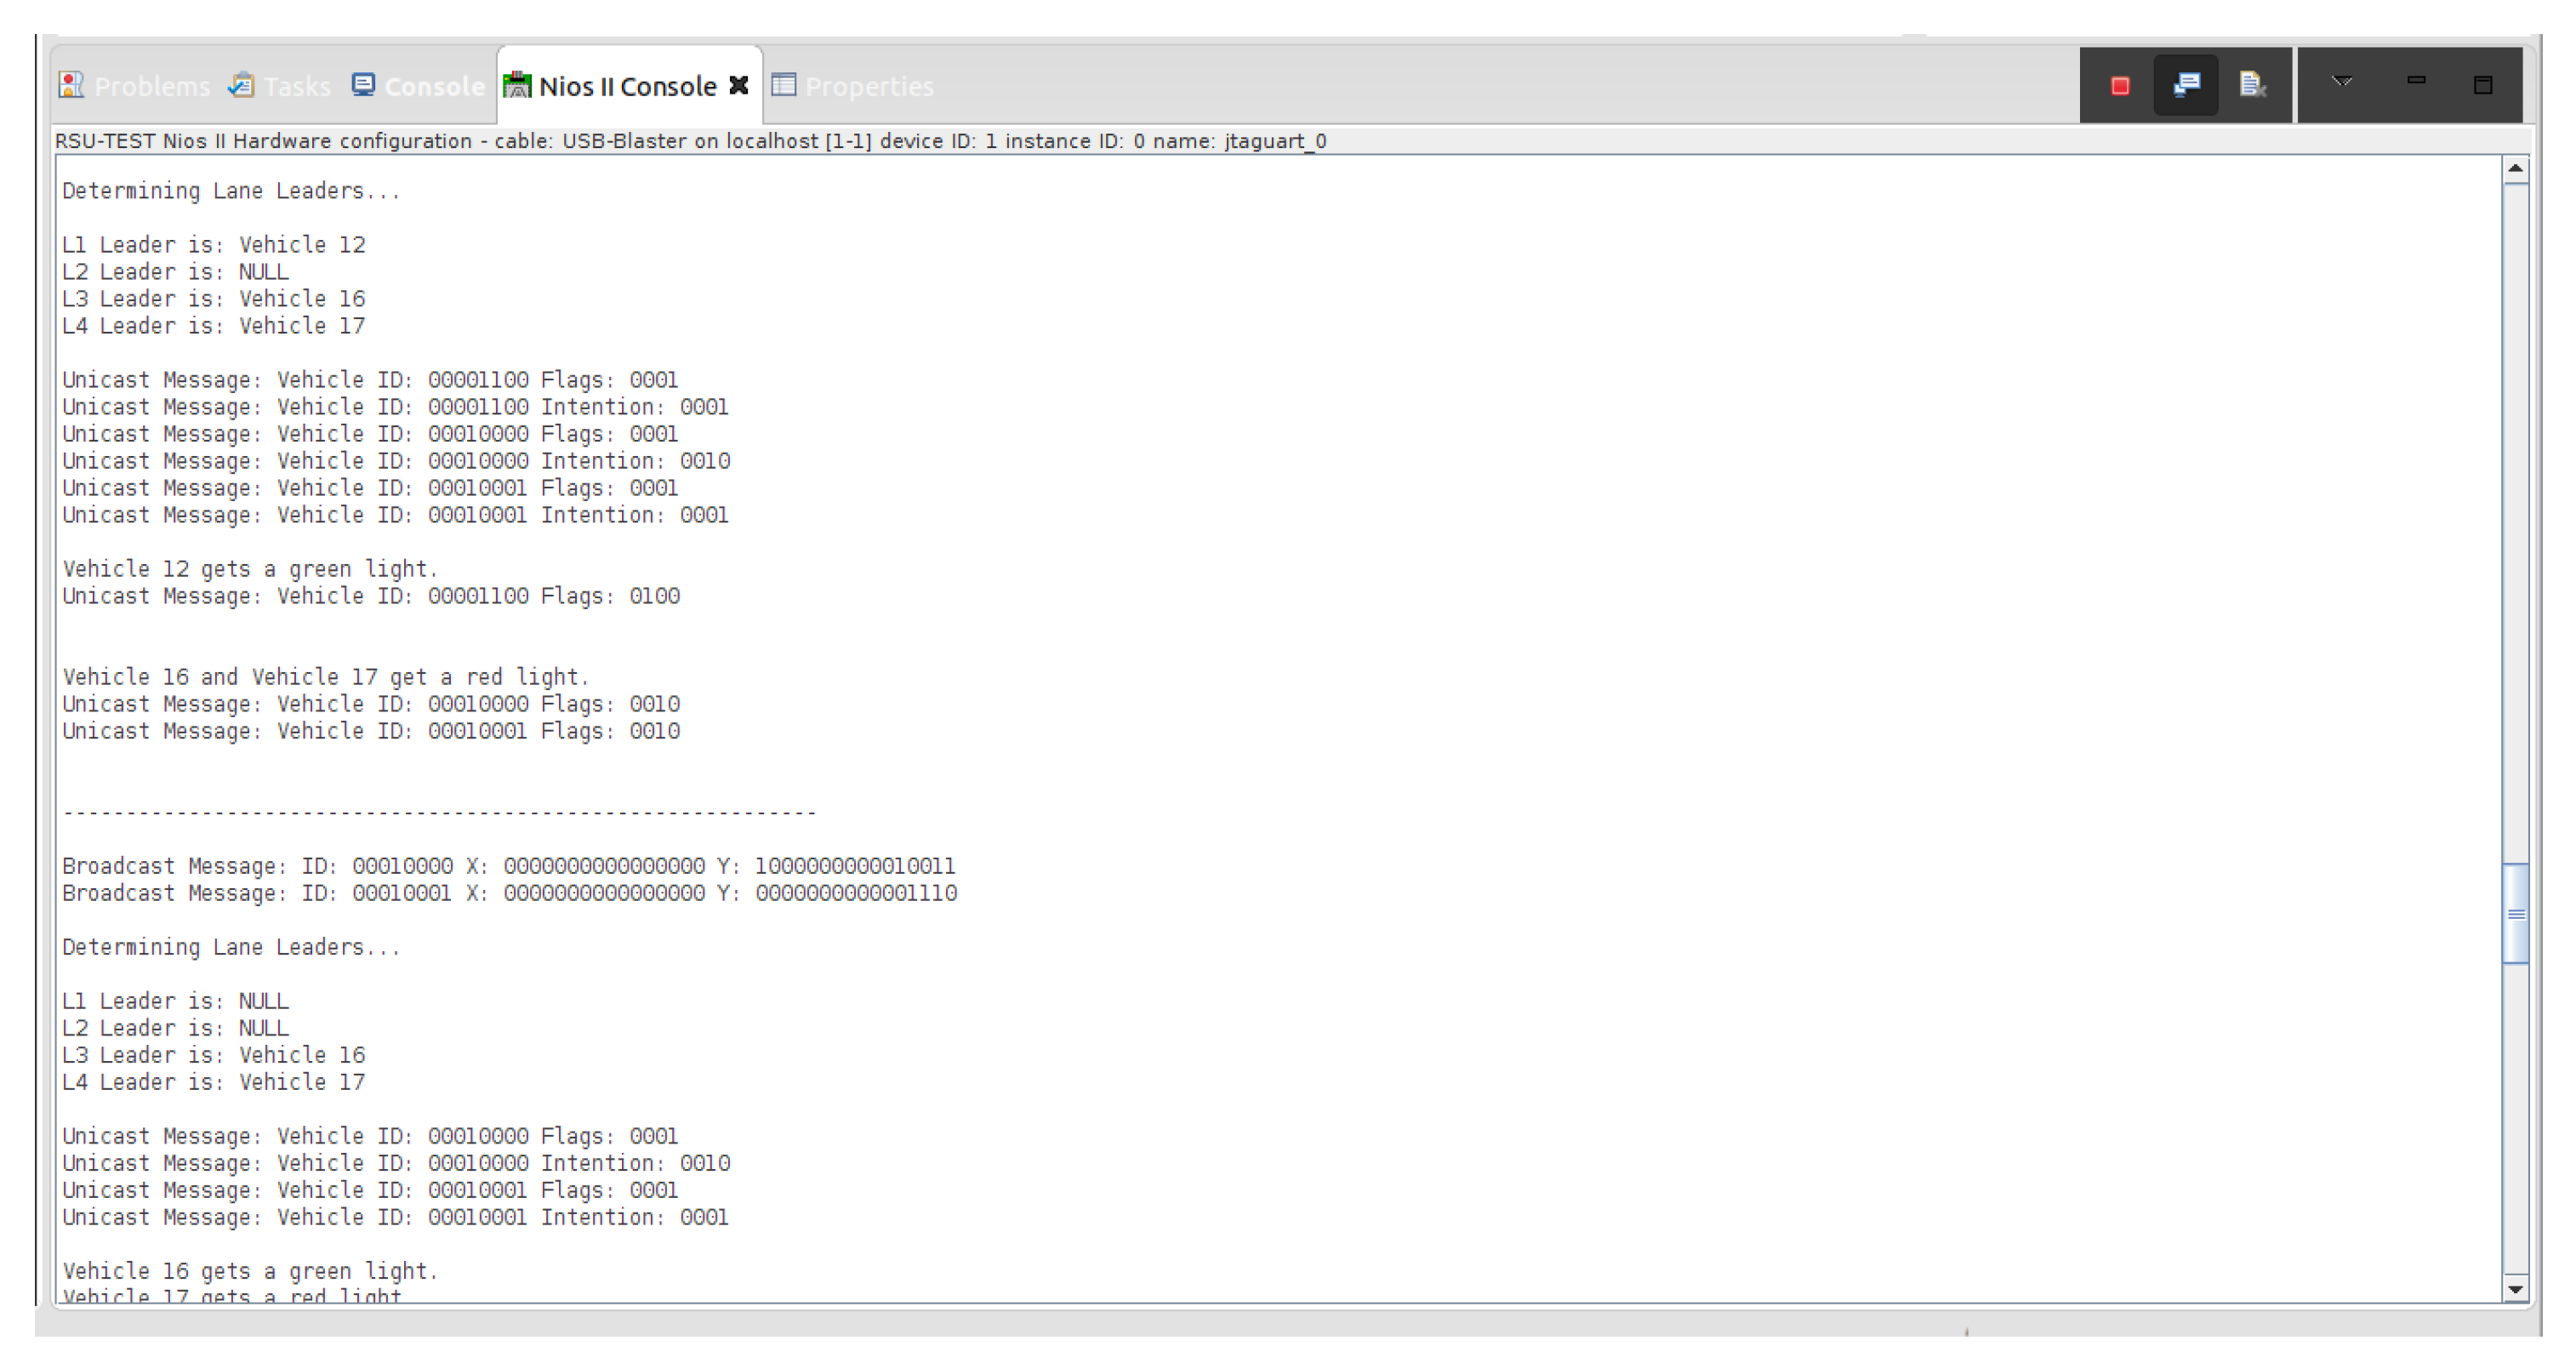Click the vertical scrollbar thumb
2576x1369 pixels.
(2516, 913)
